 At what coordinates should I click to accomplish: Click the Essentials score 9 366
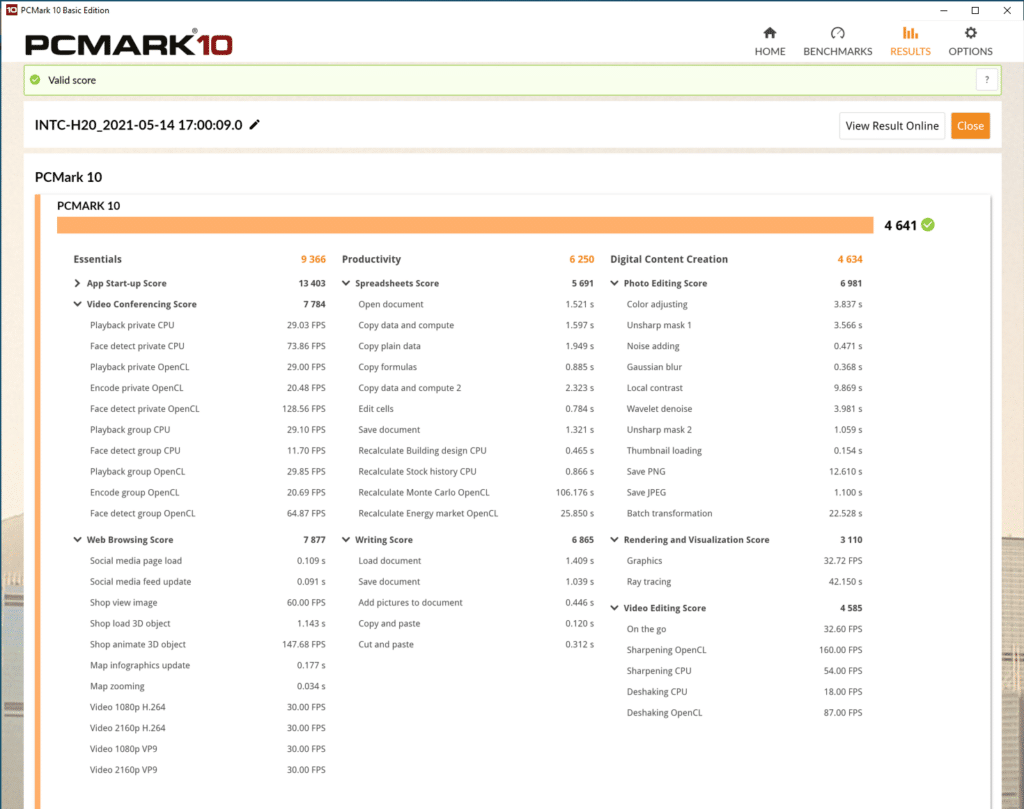point(313,259)
